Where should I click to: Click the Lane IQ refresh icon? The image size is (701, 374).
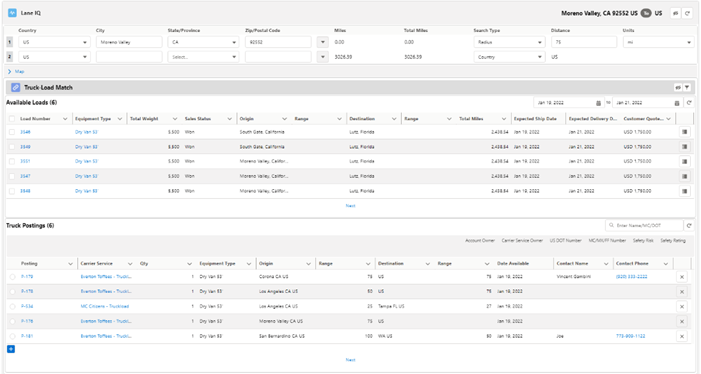(688, 13)
